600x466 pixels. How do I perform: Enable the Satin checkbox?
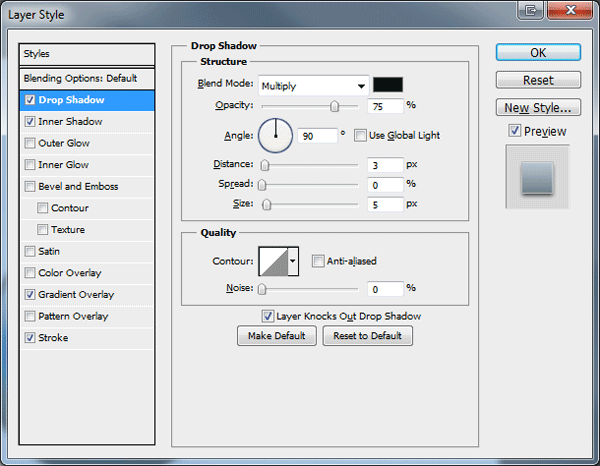click(x=30, y=251)
